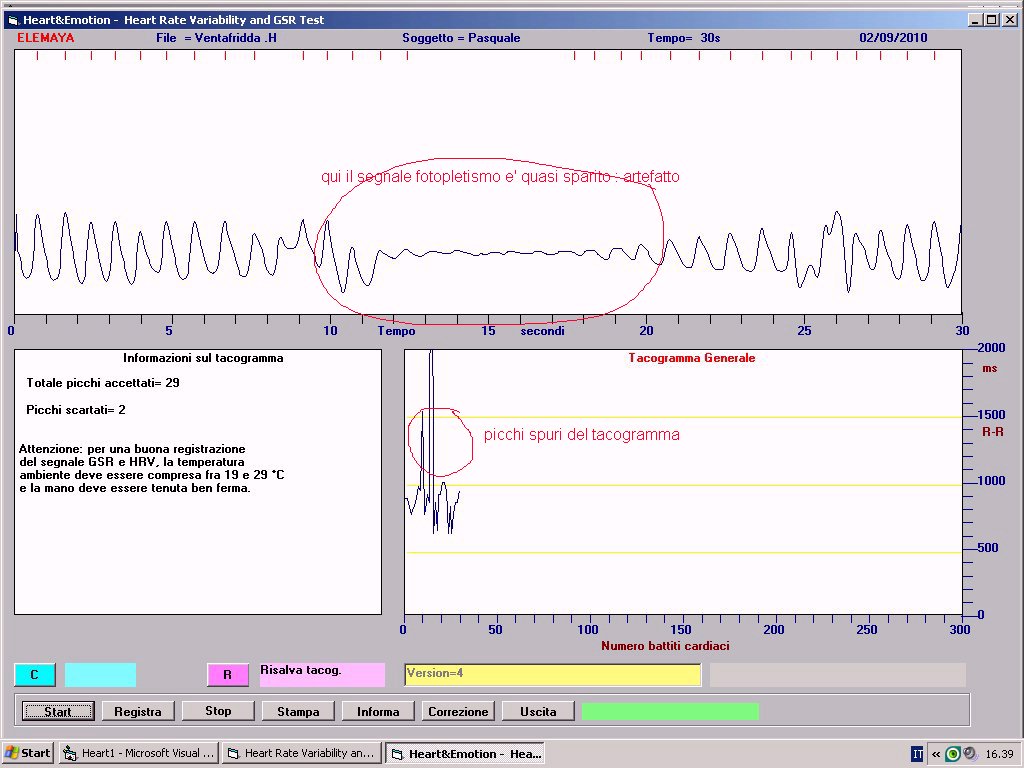Viewport: 1024px width, 768px height.
Task: Click the green circular tray icon
Action: [952, 753]
